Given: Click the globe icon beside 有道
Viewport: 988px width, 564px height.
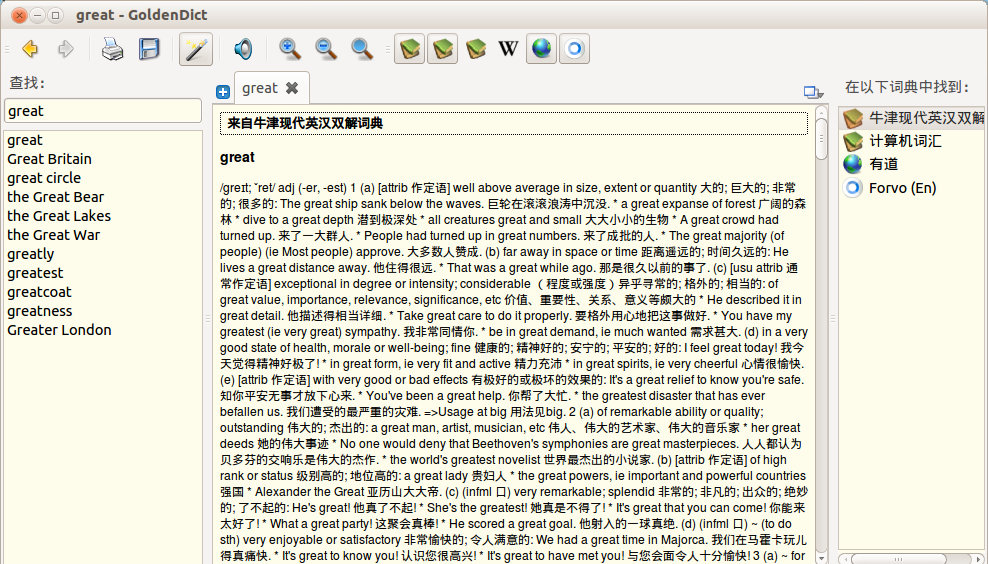Looking at the screenshot, I should coord(853,164).
